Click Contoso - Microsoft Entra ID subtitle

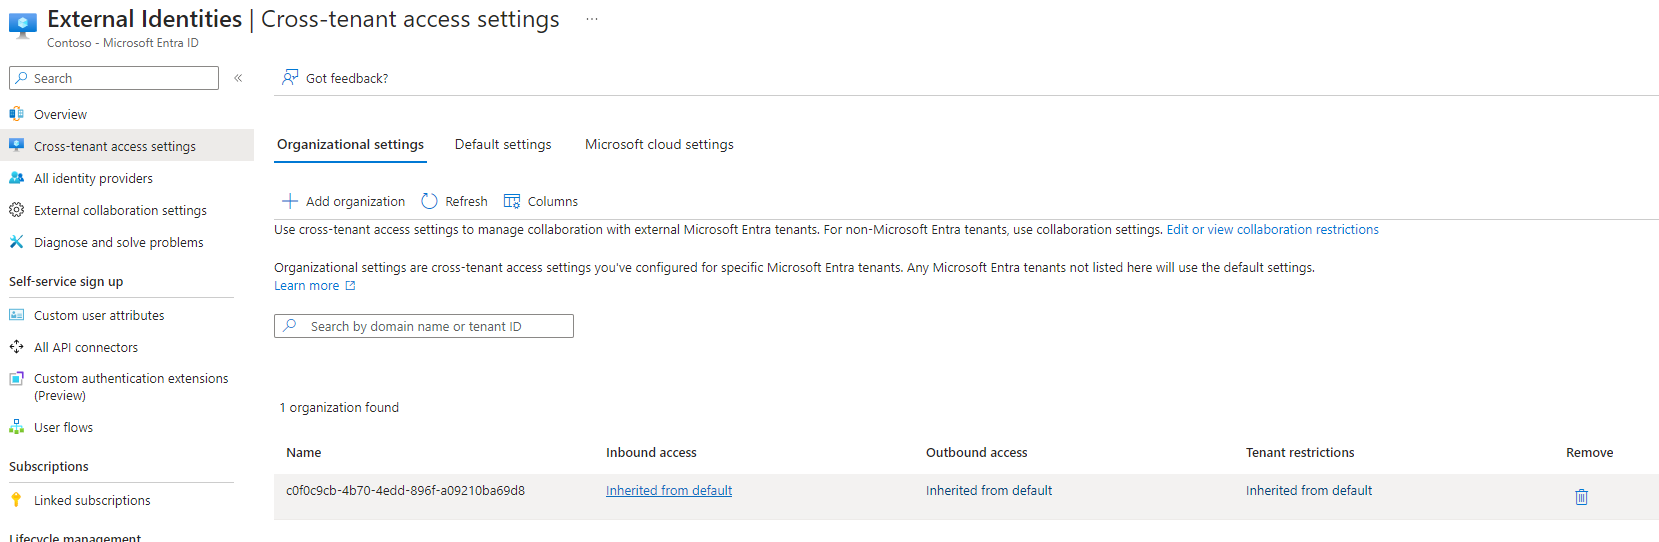pyautogui.click(x=123, y=43)
